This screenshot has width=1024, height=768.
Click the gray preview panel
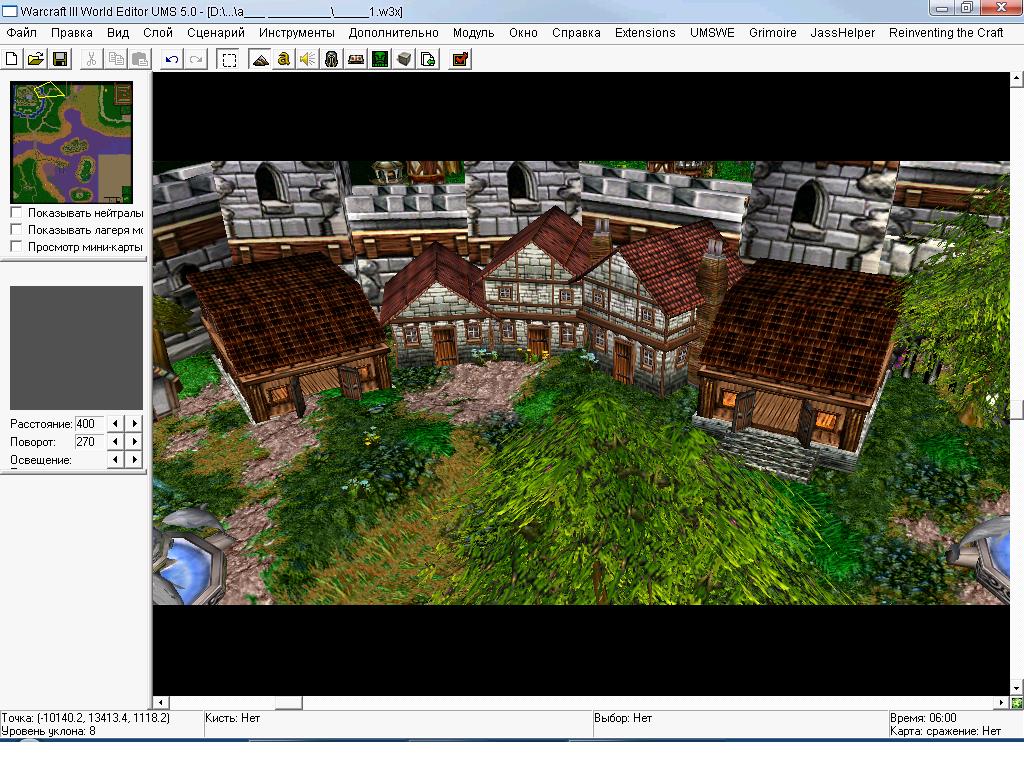(76, 347)
